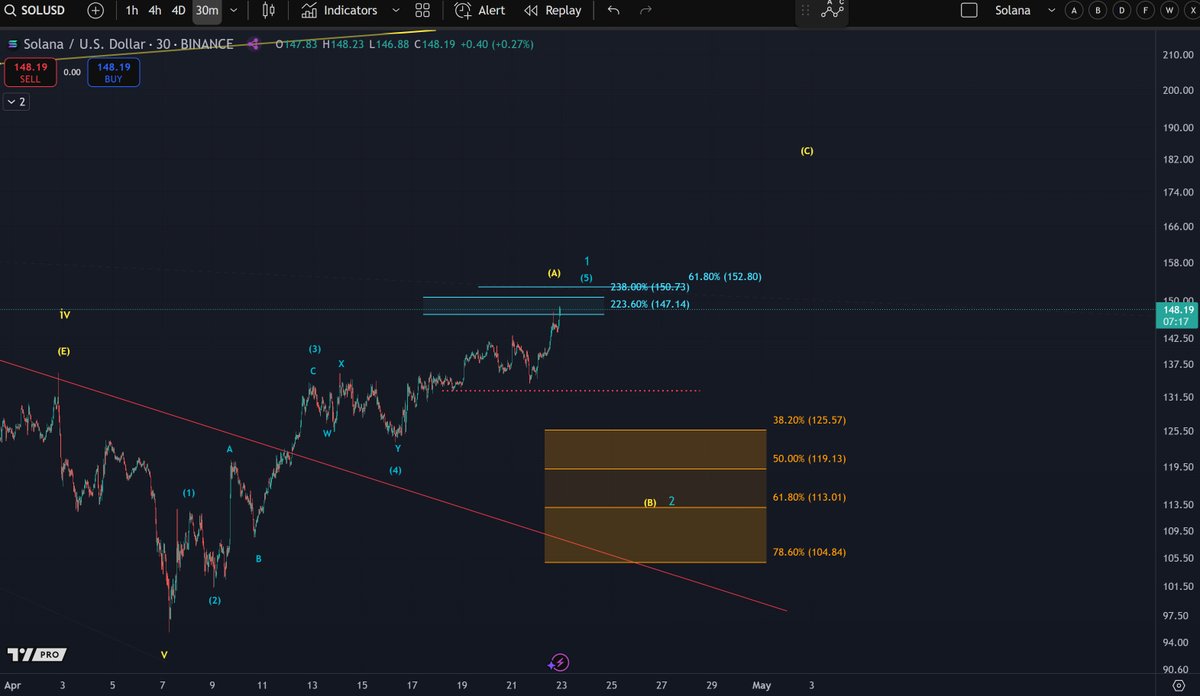Start bar Replay mode

point(553,11)
